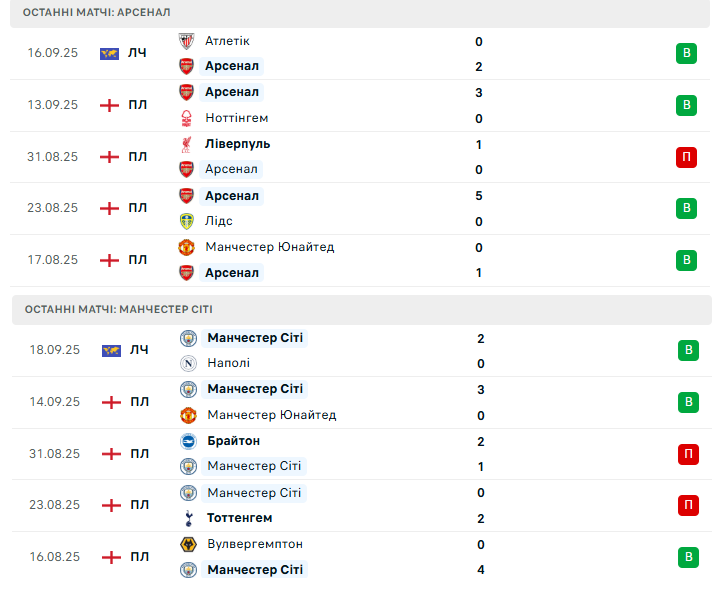Click red loss badge for Liverpool match
717x591 pixels.
686,157
